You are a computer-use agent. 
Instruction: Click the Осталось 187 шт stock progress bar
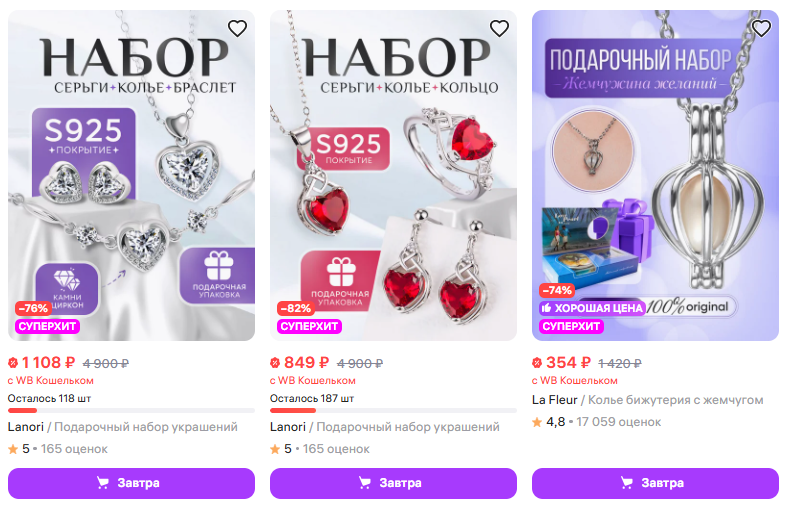point(393,411)
